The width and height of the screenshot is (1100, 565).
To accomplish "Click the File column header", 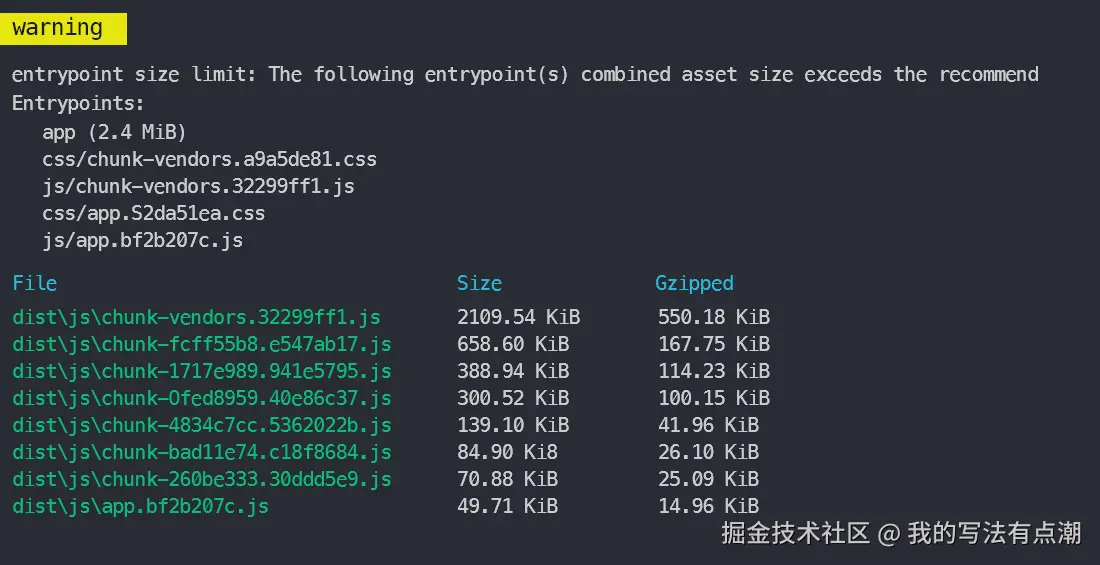I will pyautogui.click(x=34, y=283).
